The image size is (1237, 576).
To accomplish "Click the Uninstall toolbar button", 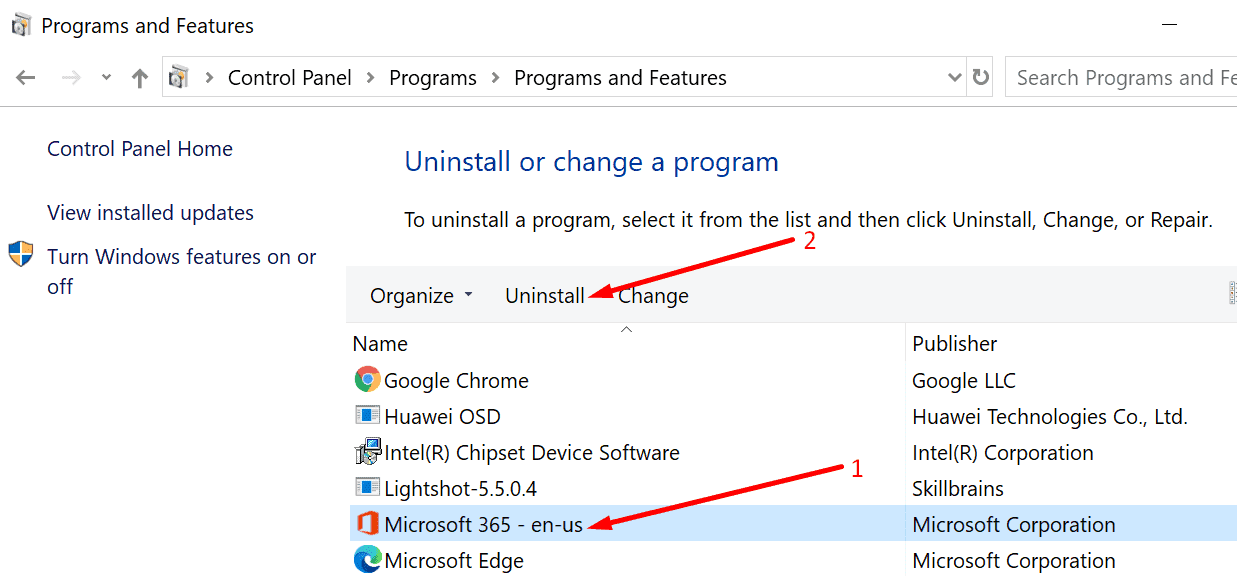I will (x=545, y=296).
